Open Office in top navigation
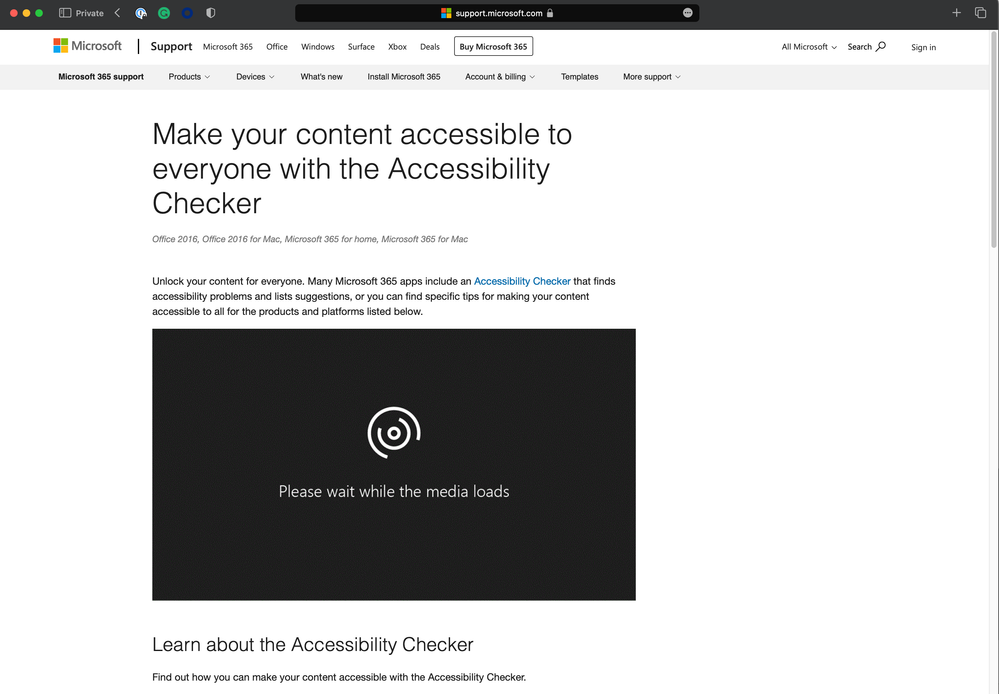999x694 pixels. click(277, 47)
